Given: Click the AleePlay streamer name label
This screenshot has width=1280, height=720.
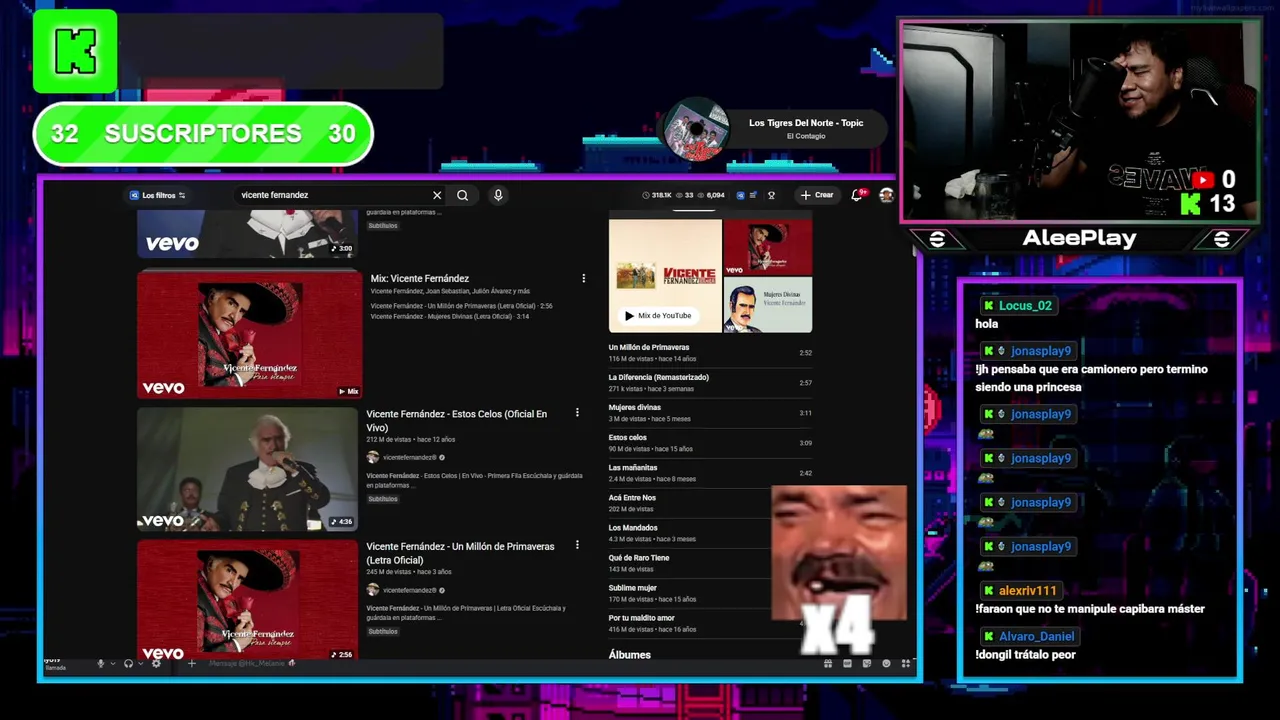Looking at the screenshot, I should tap(1079, 238).
